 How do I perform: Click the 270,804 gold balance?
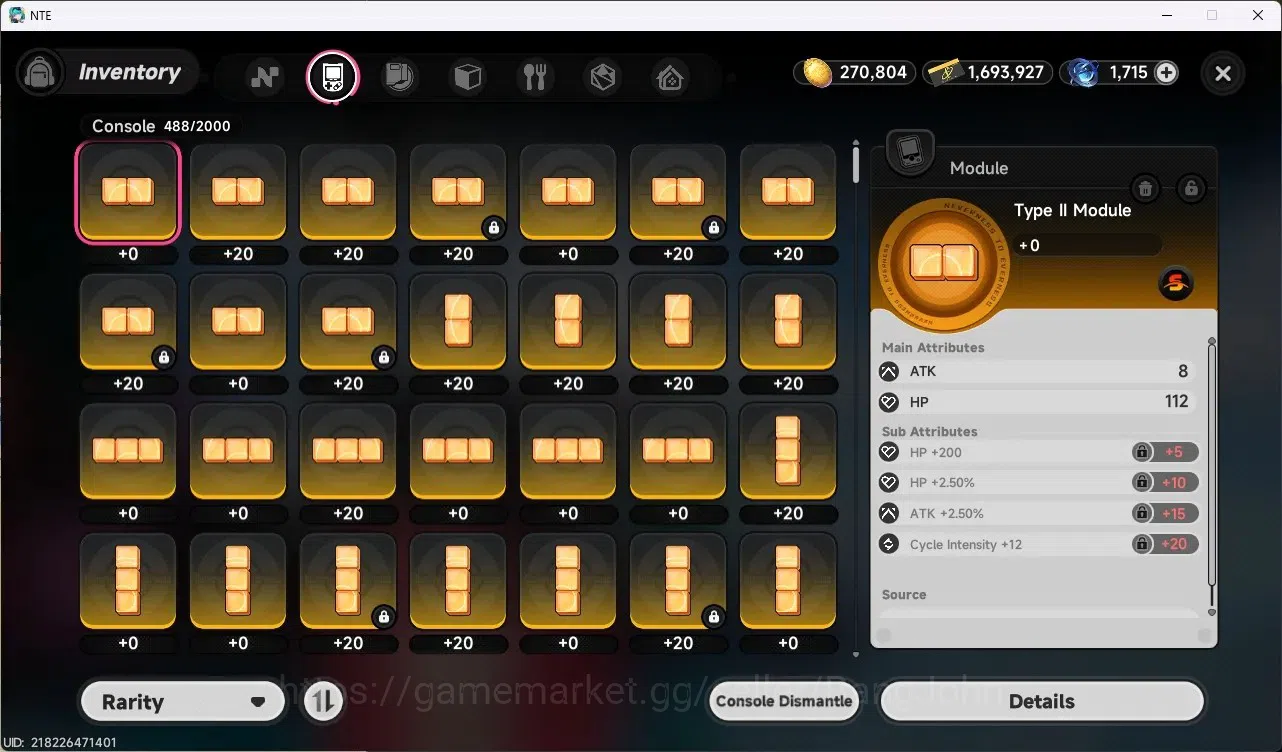click(873, 72)
